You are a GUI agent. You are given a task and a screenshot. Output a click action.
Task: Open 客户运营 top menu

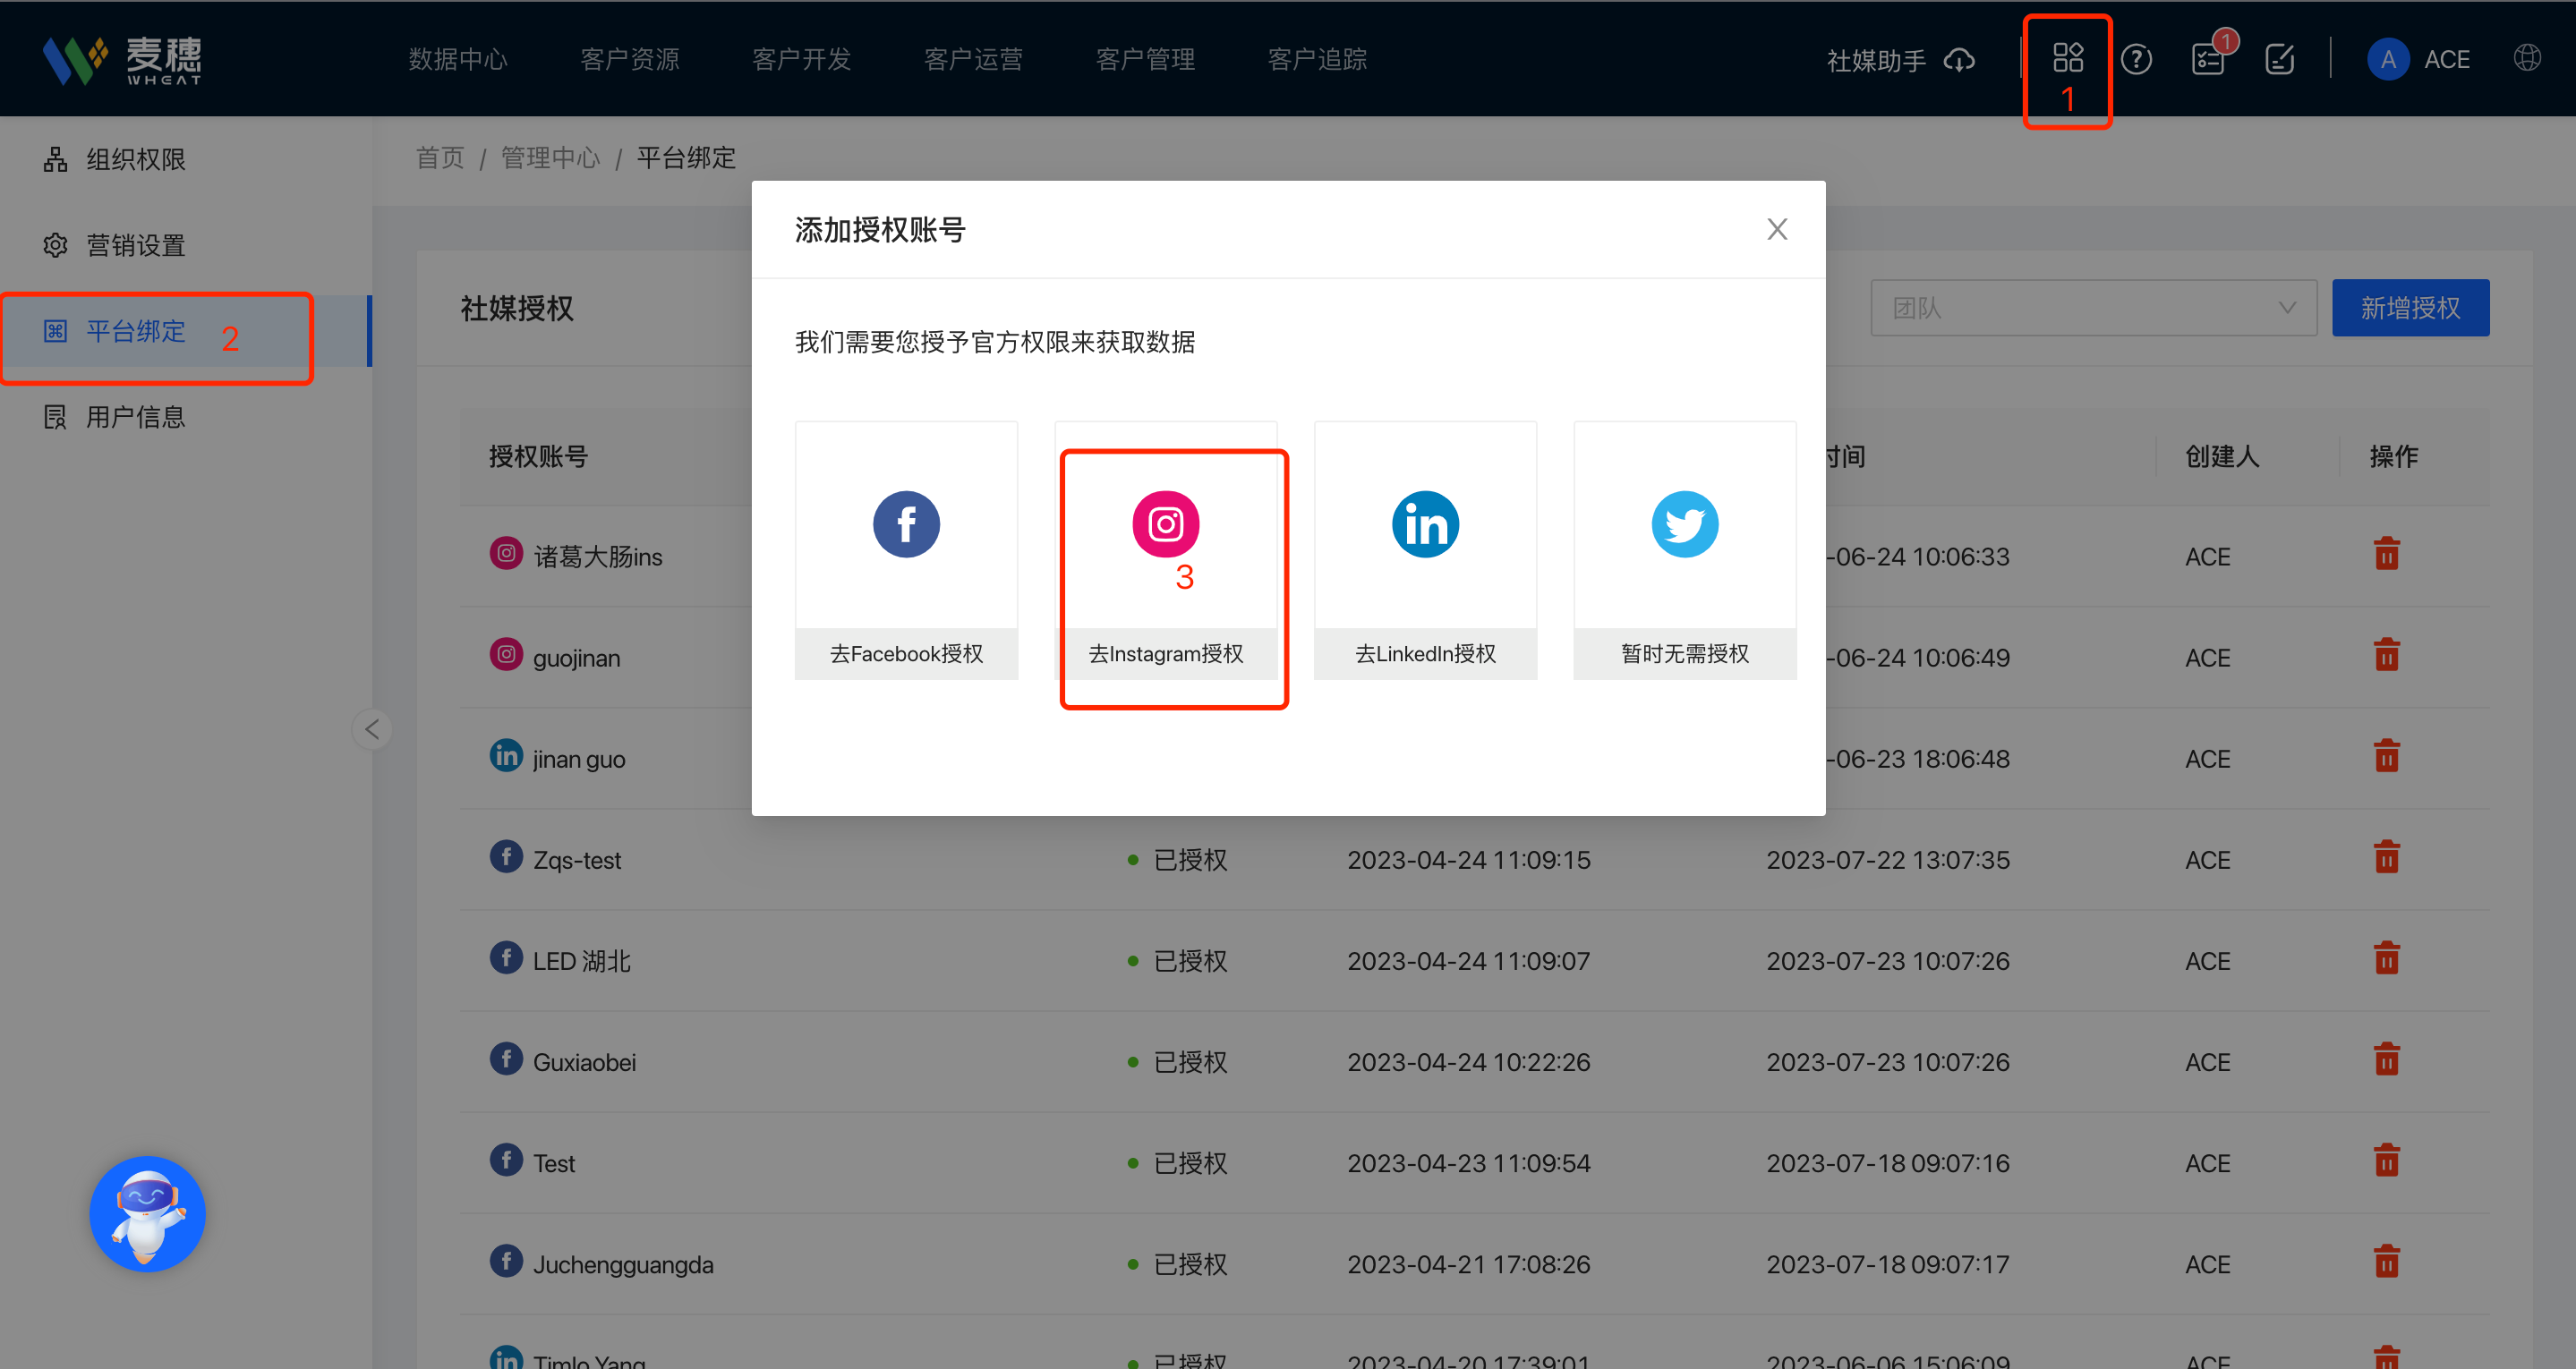pos(973,59)
